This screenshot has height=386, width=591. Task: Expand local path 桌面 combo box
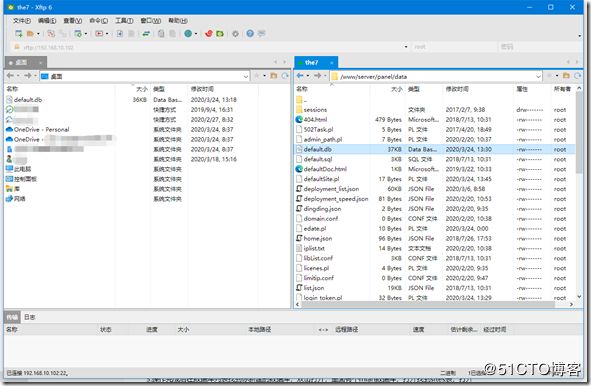coord(246,77)
